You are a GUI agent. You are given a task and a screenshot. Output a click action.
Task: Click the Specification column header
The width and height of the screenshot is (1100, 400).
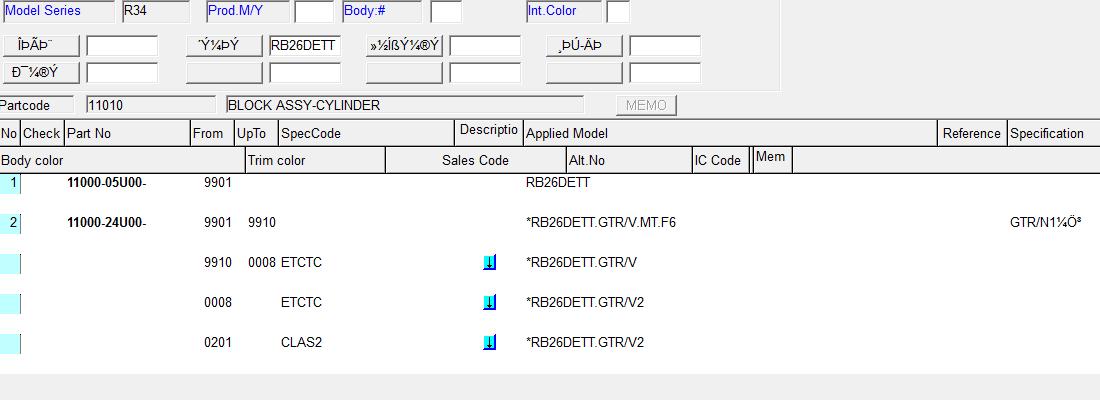[x=1052, y=133]
